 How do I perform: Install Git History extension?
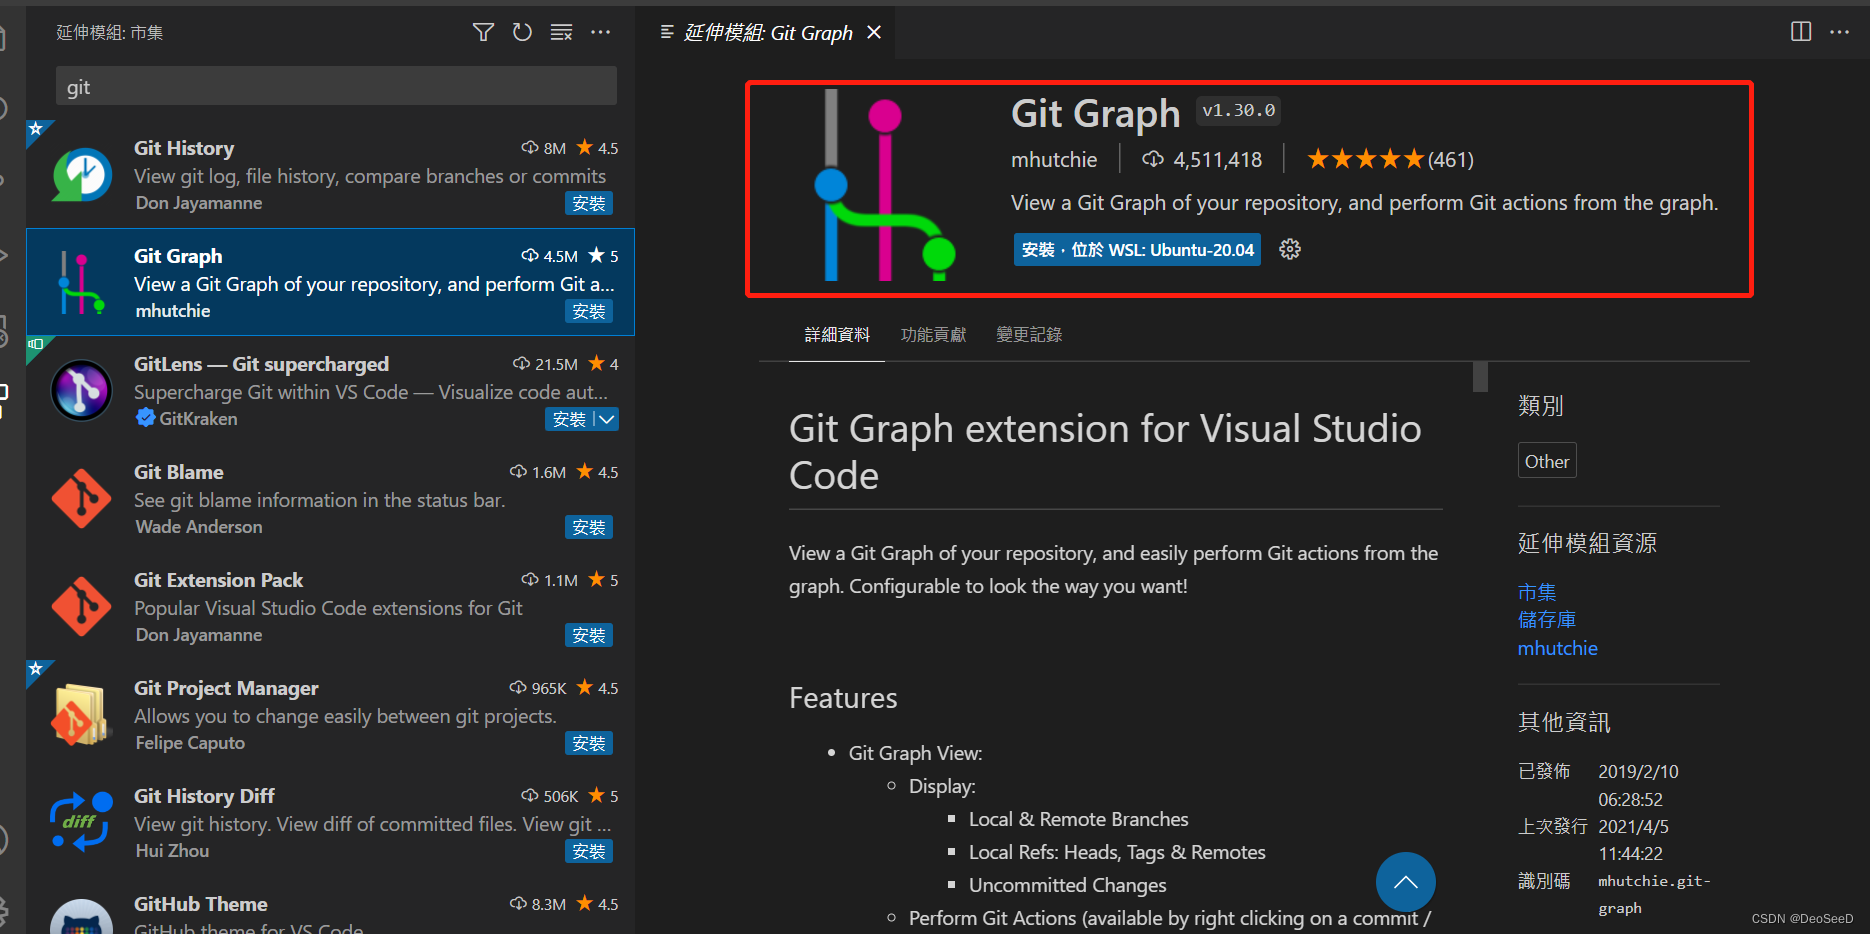(589, 203)
